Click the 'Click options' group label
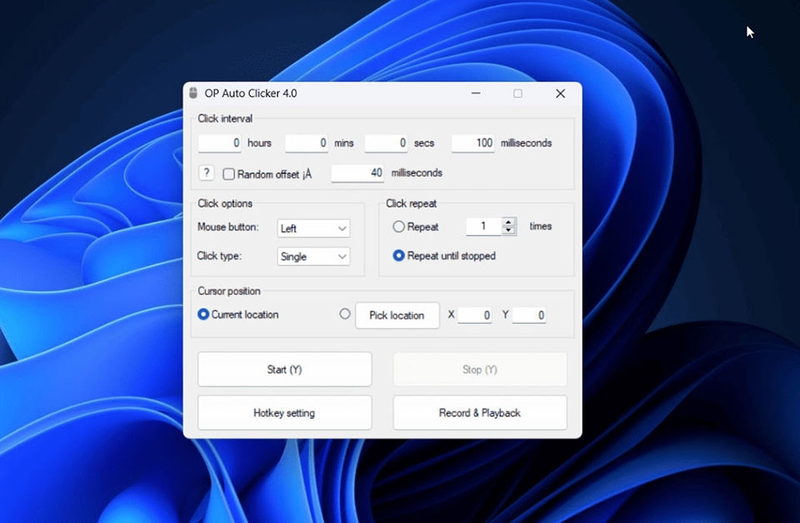The width and height of the screenshot is (800, 523). click(x=225, y=203)
